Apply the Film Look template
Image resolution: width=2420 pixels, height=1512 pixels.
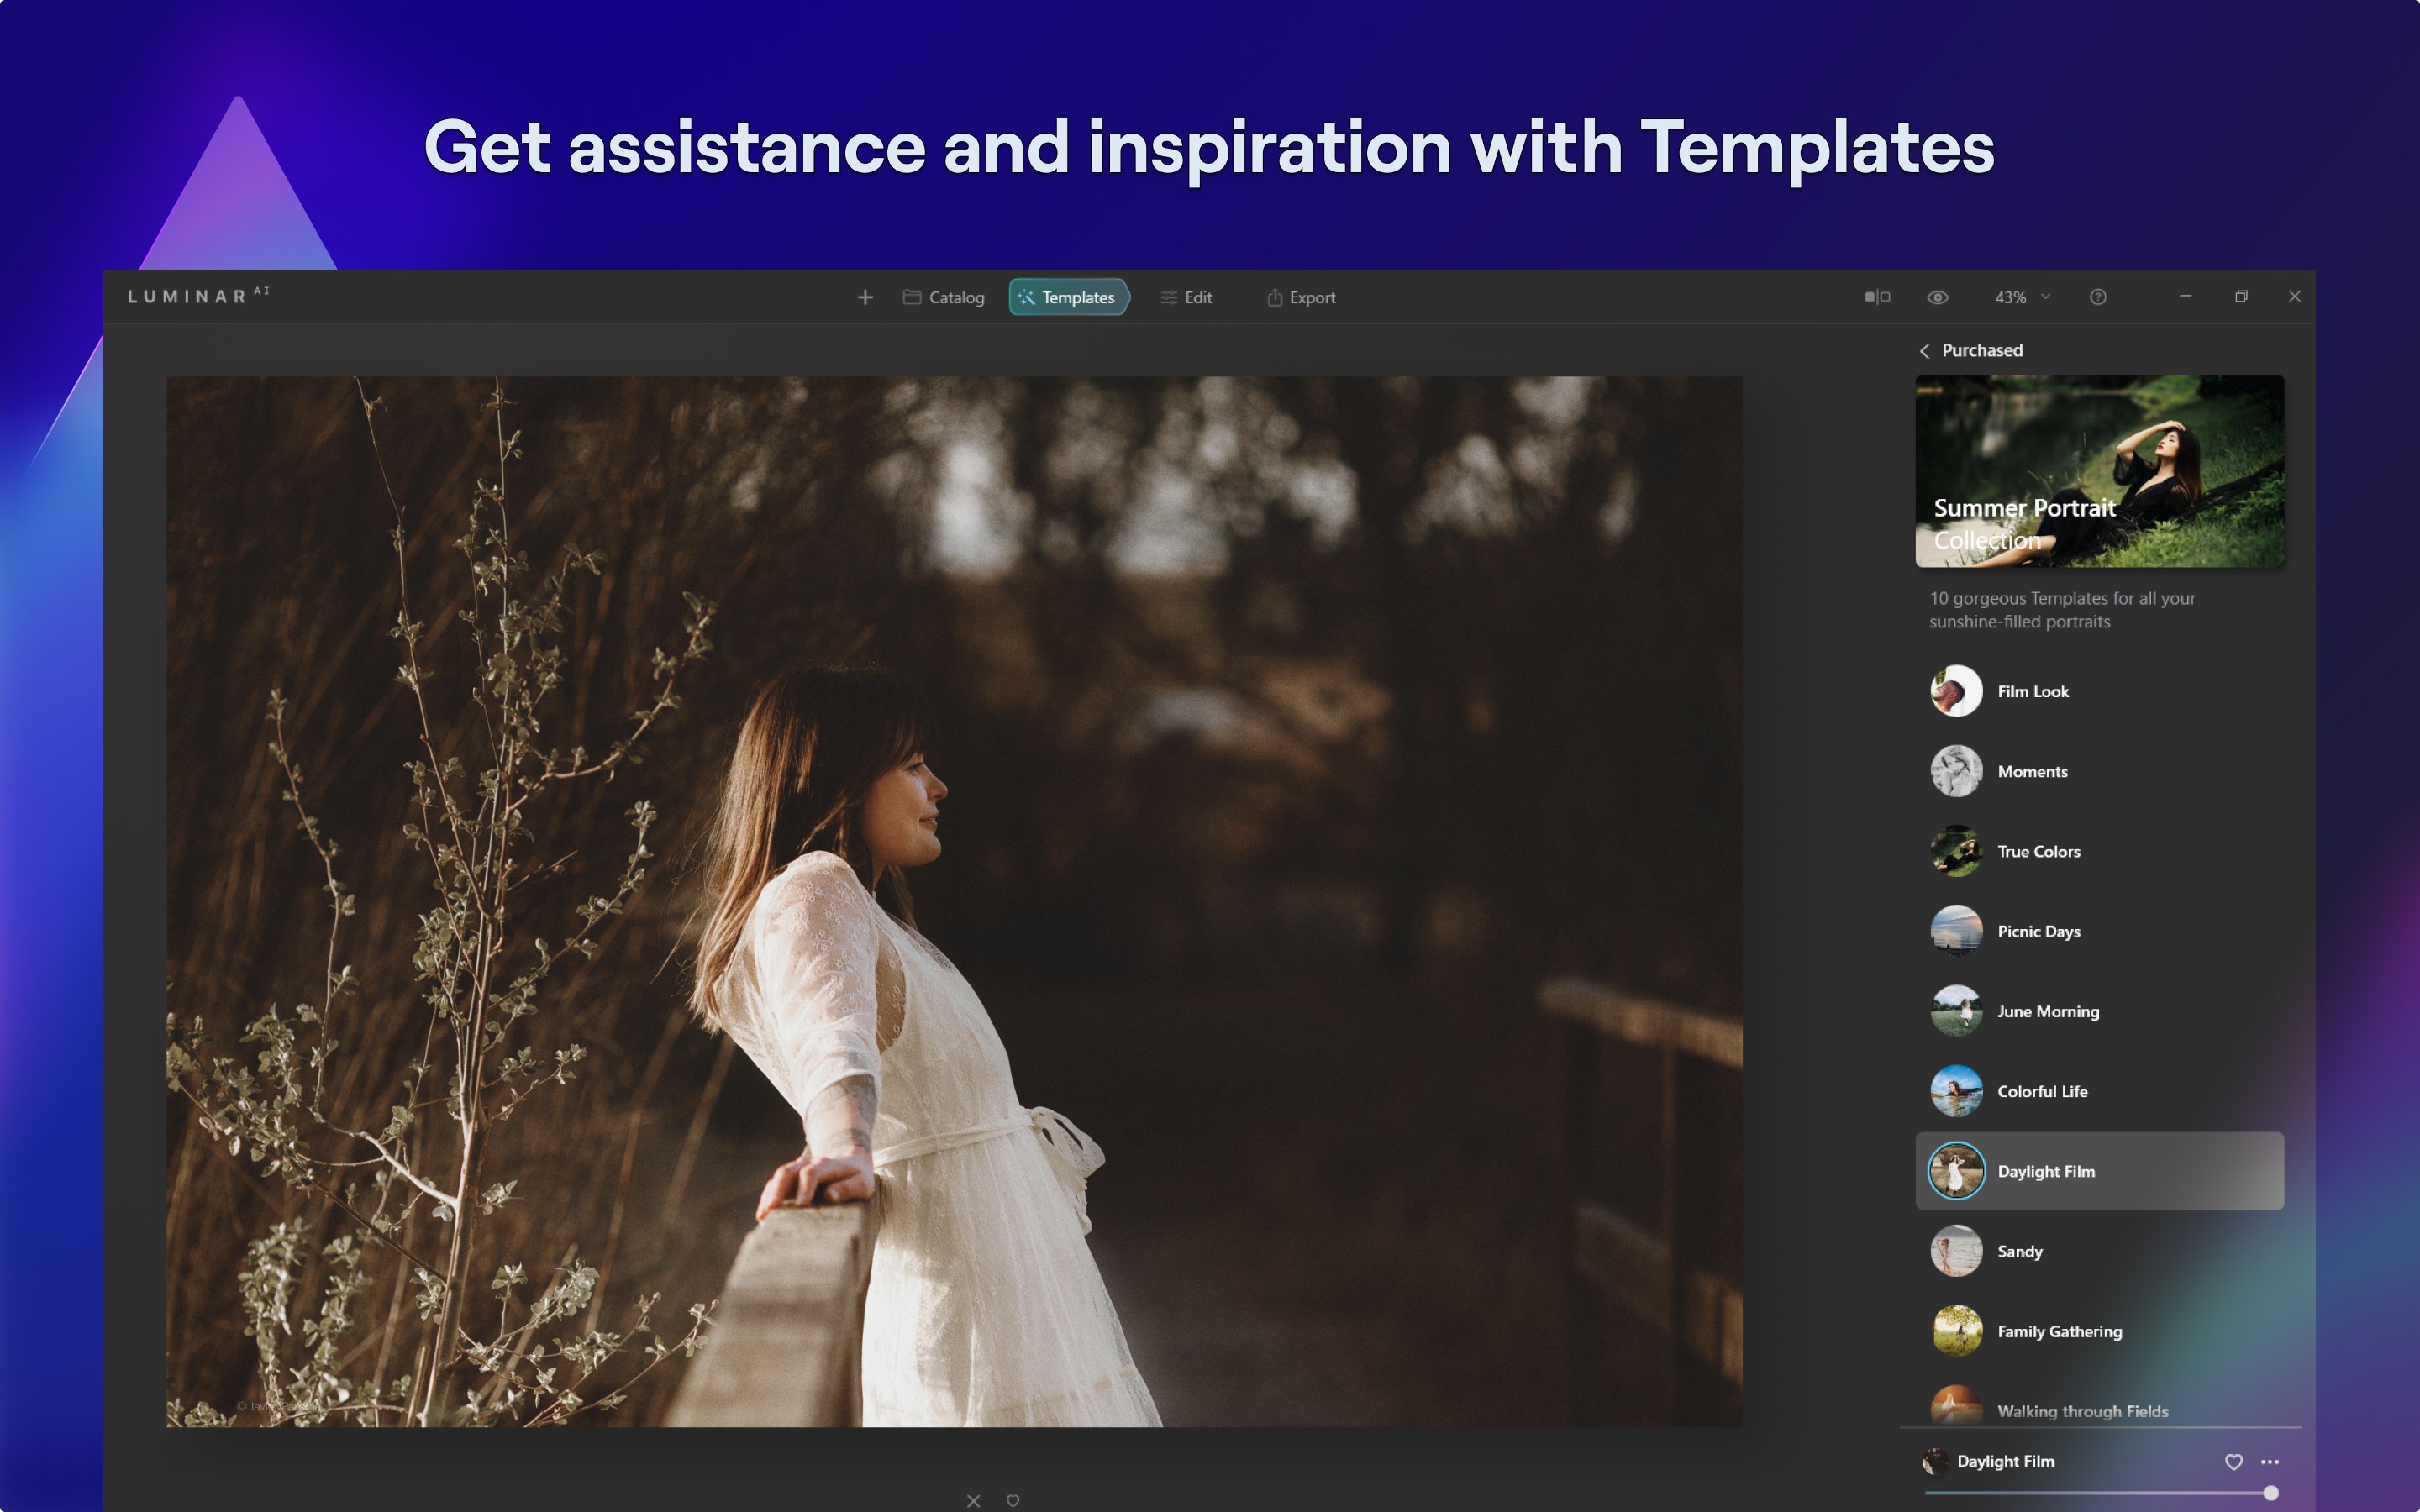pyautogui.click(x=2032, y=691)
